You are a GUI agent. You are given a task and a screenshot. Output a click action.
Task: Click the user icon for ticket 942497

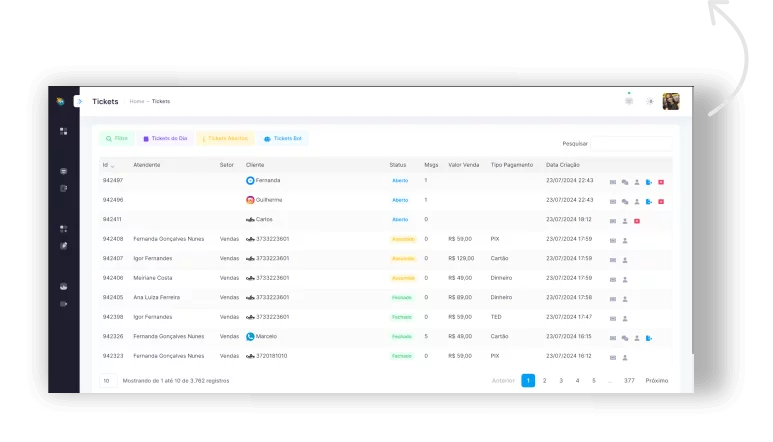click(637, 182)
